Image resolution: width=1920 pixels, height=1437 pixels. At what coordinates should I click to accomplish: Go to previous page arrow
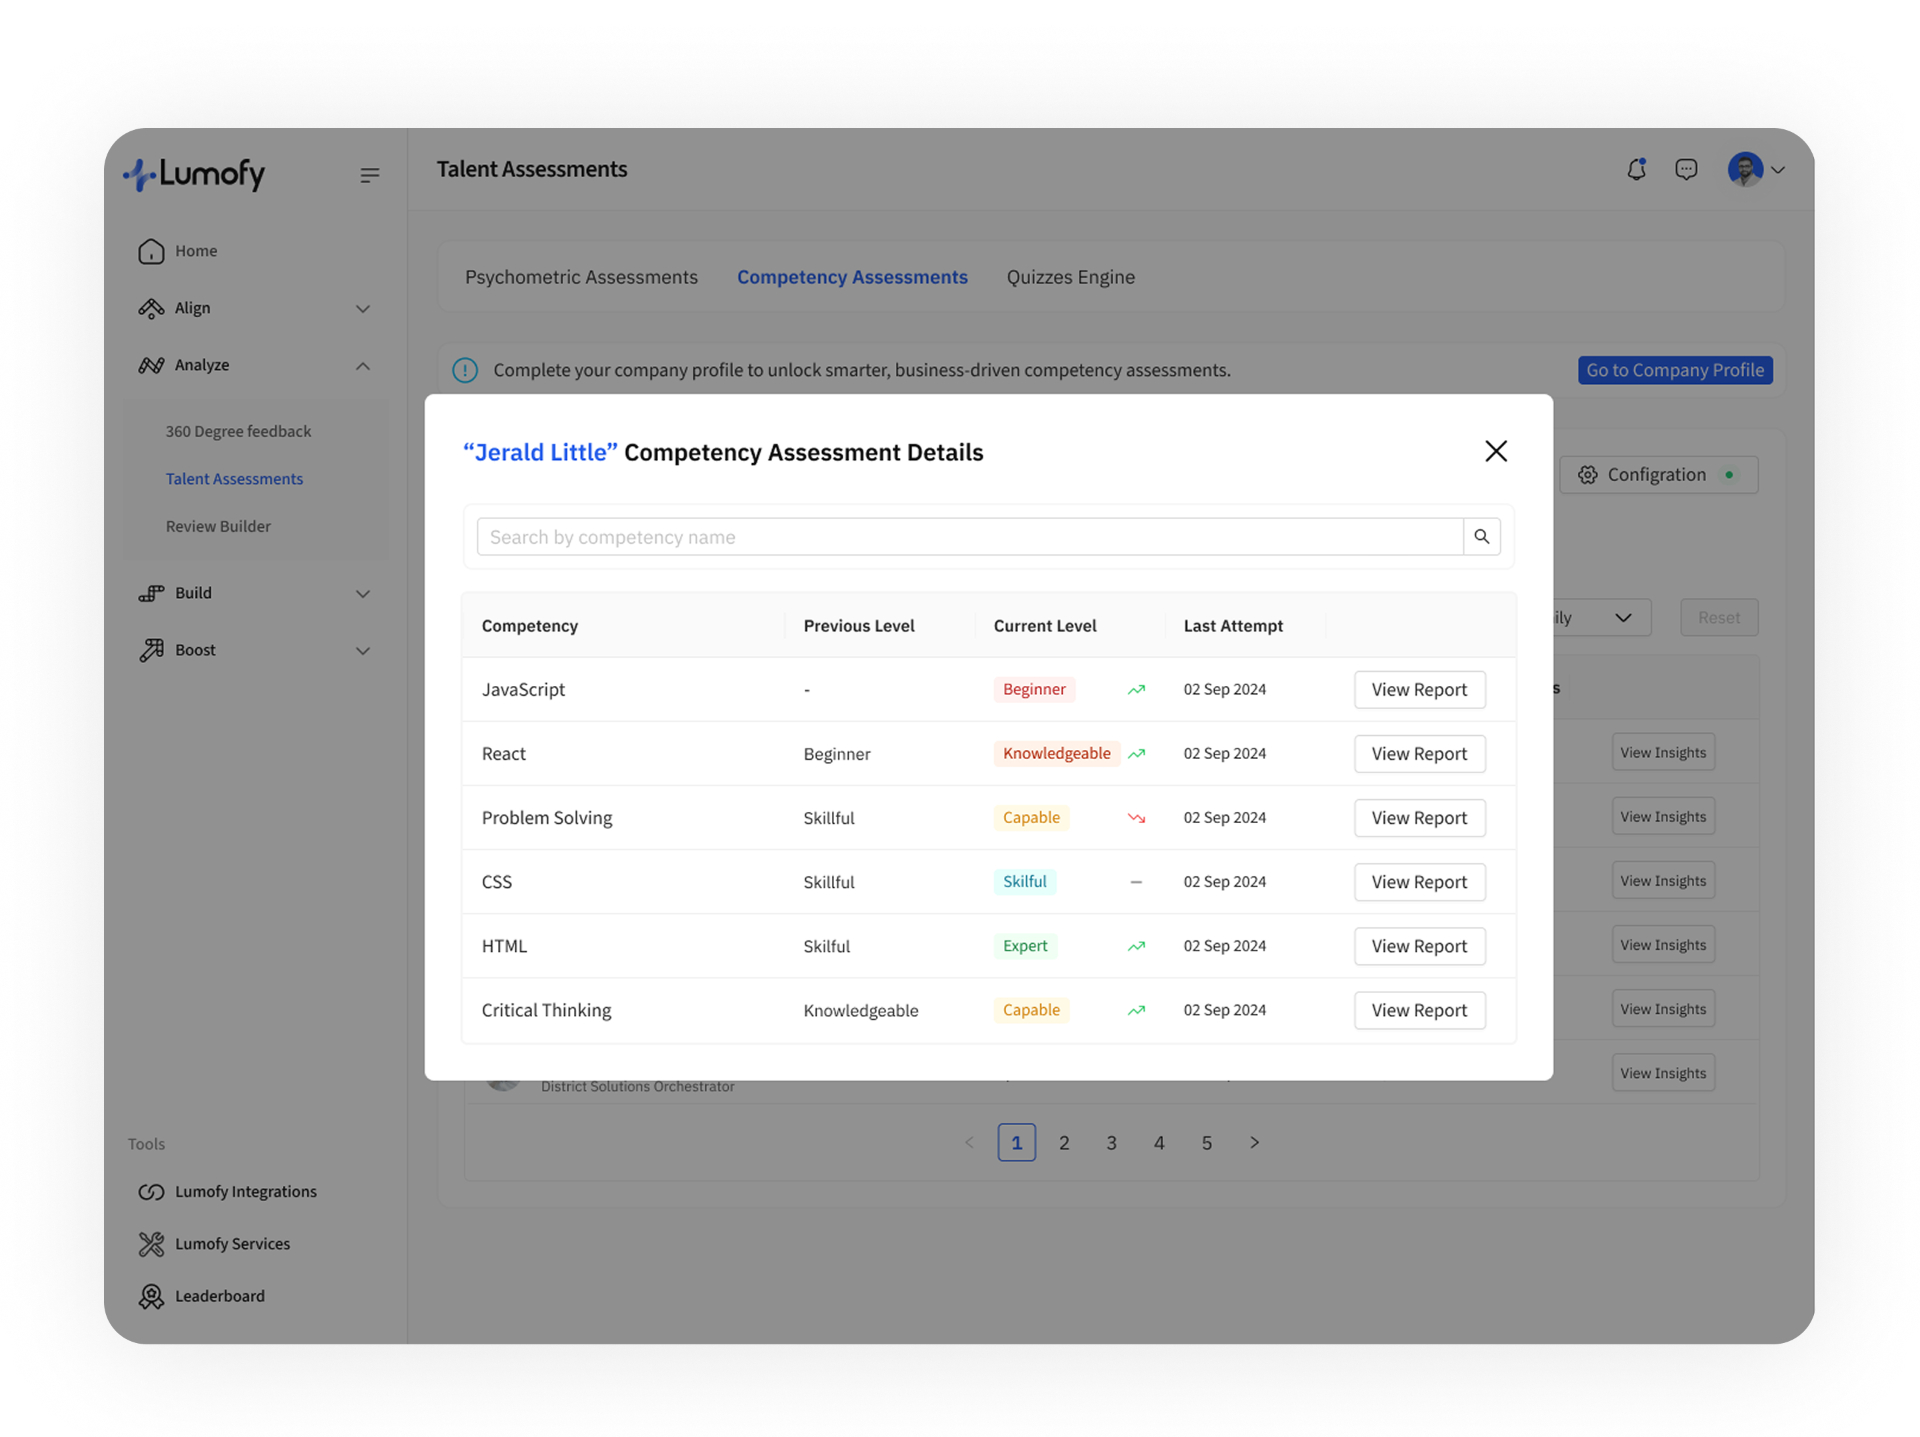click(969, 1142)
